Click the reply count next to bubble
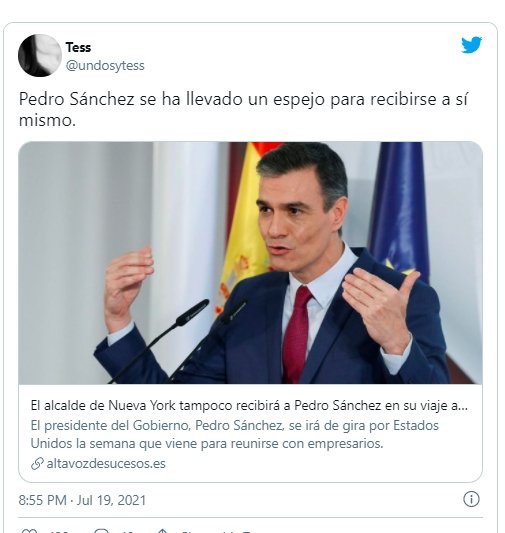 pyautogui.click(x=129, y=532)
